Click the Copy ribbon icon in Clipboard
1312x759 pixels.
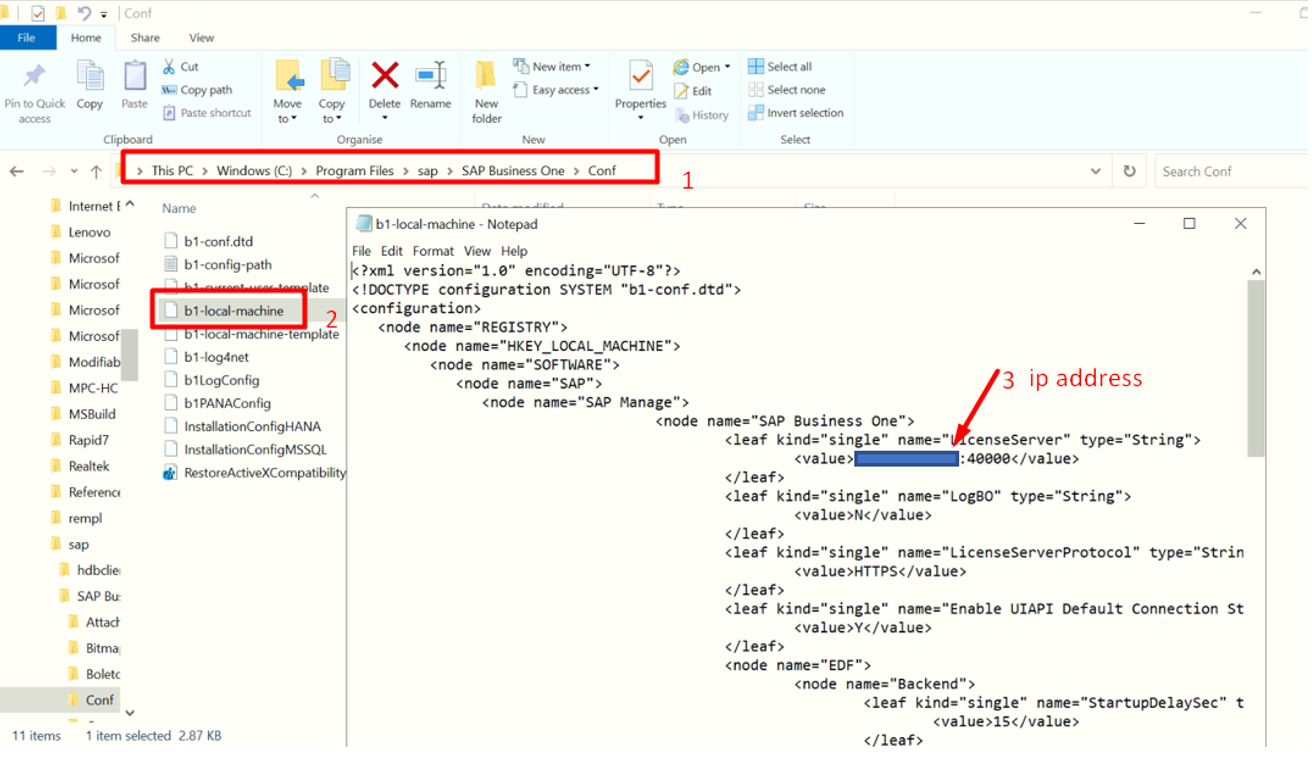[90, 77]
